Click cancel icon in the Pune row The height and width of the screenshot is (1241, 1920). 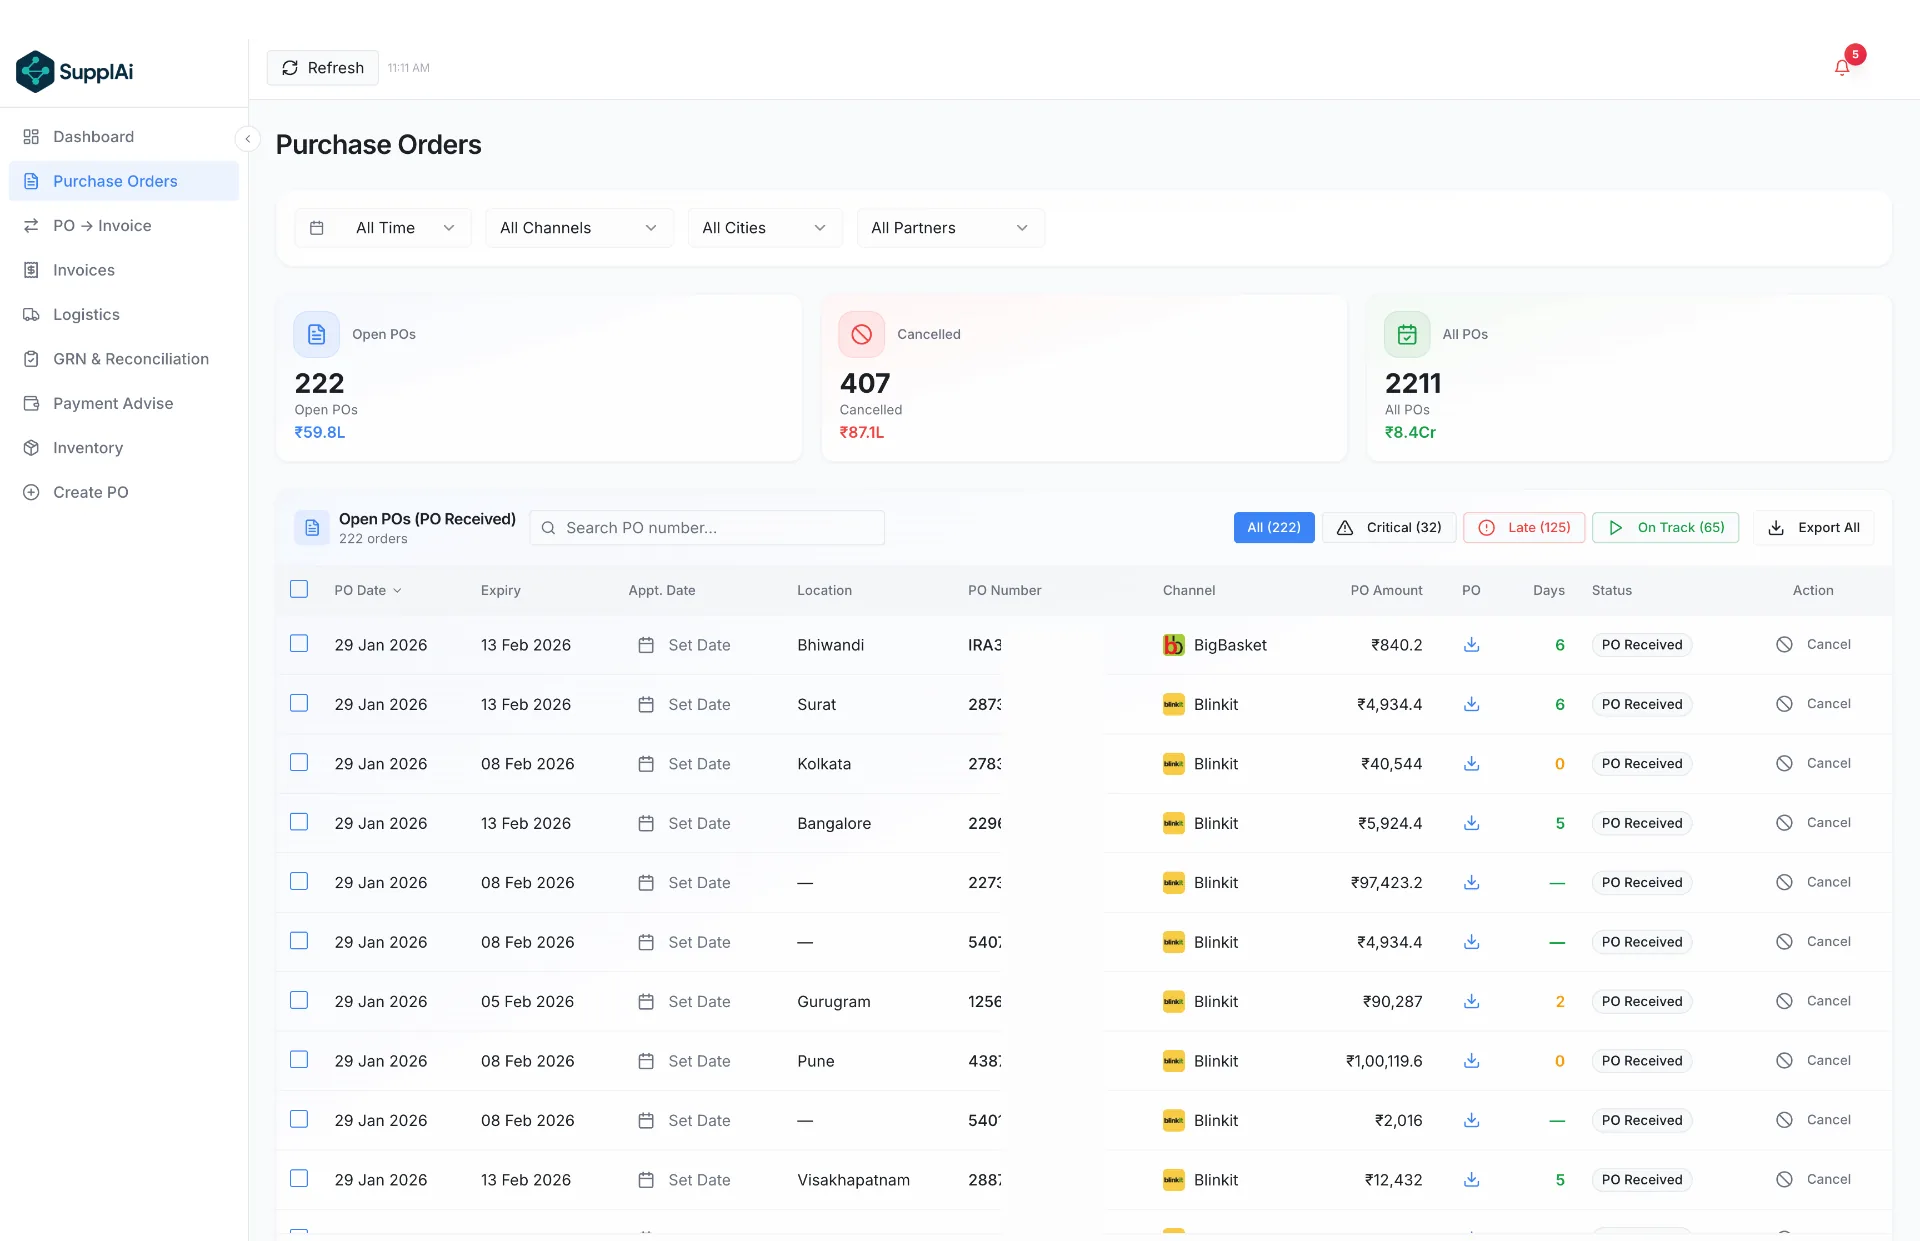[x=1784, y=1061]
